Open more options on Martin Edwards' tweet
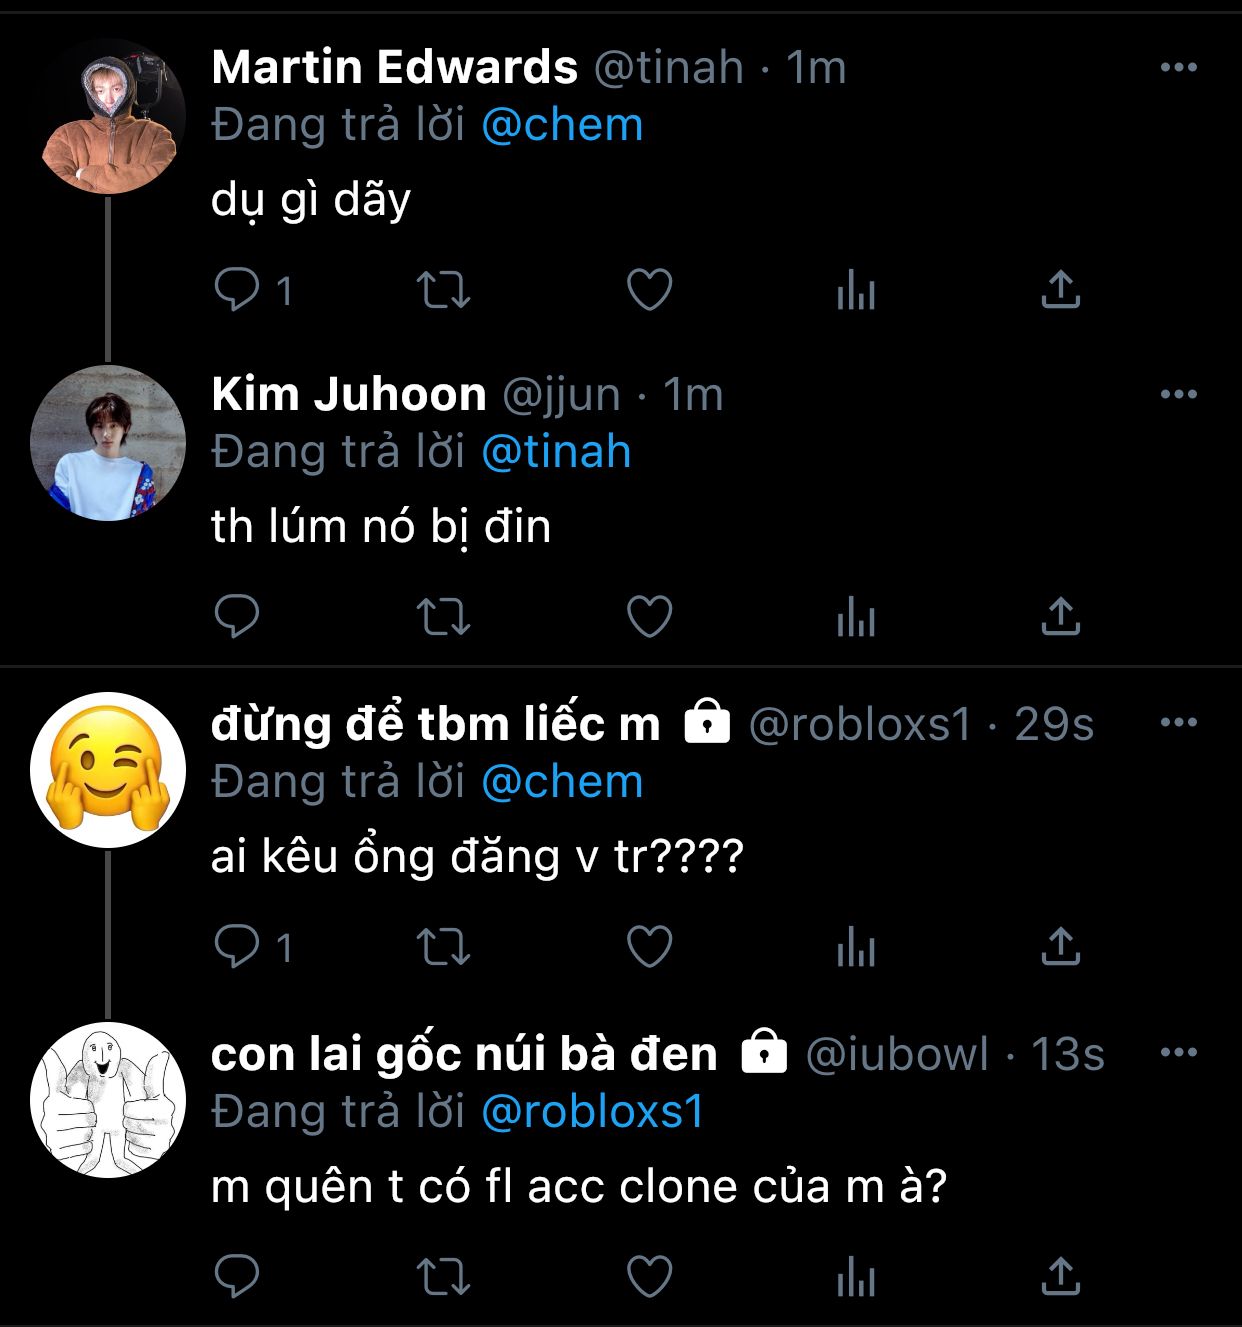Image resolution: width=1242 pixels, height=1327 pixels. 1178,67
